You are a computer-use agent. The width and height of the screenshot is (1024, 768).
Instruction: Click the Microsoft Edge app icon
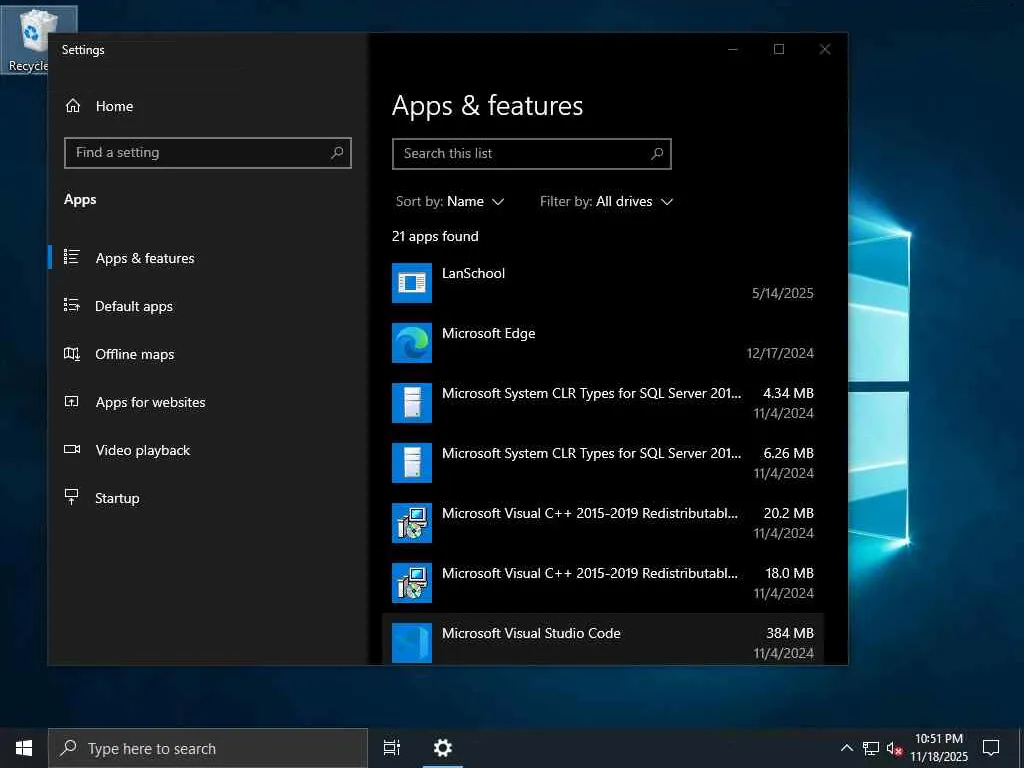coord(412,343)
